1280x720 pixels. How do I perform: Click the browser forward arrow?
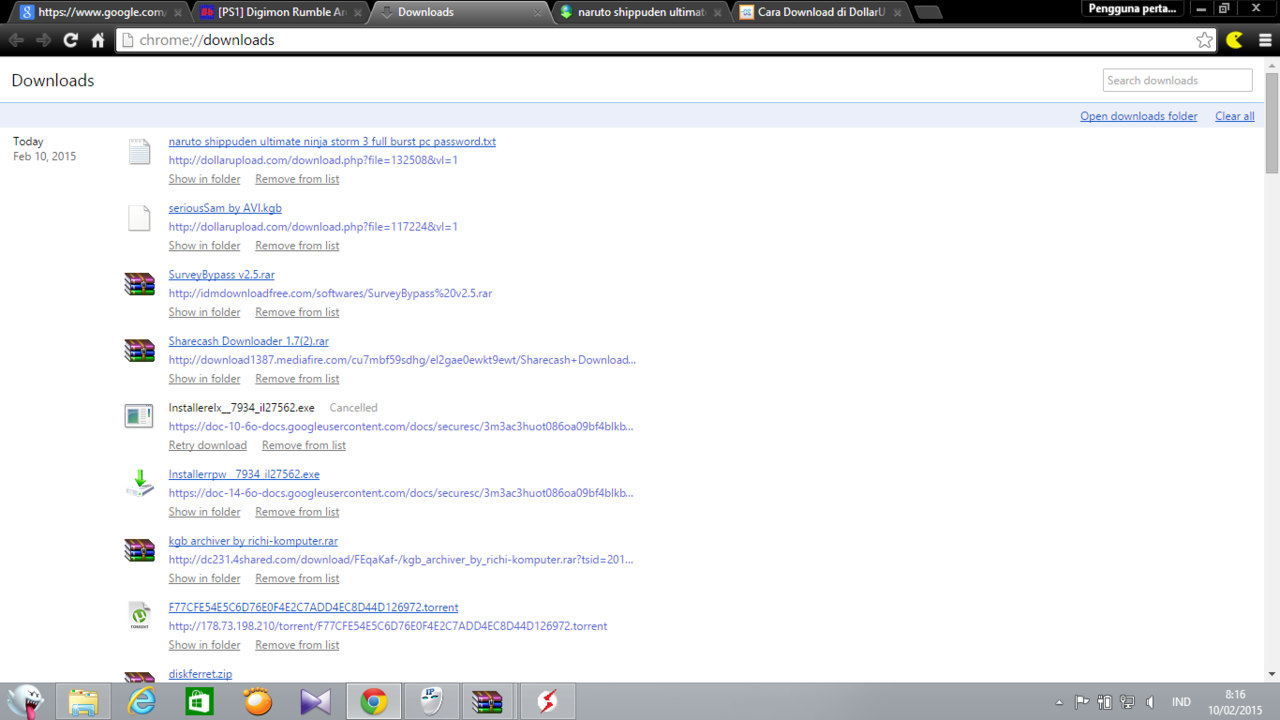pyautogui.click(x=43, y=40)
